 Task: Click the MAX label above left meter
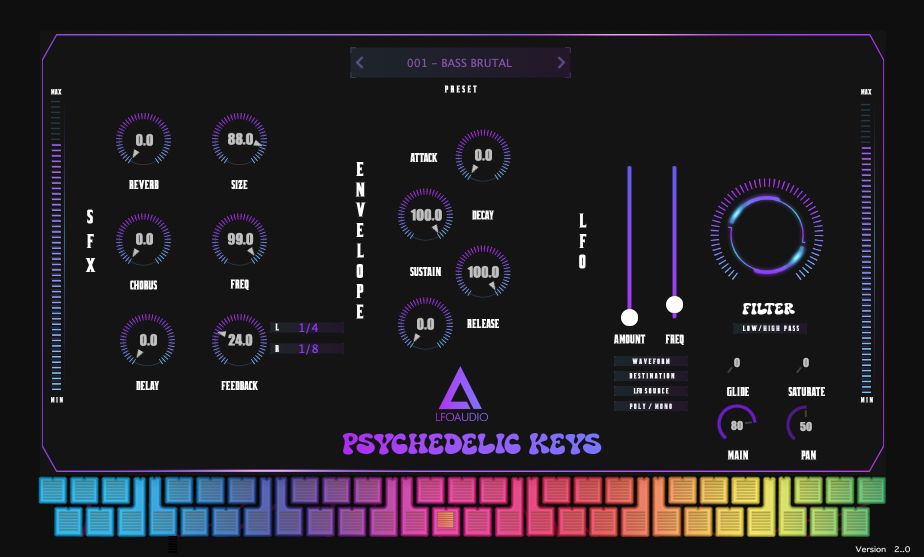click(x=57, y=92)
